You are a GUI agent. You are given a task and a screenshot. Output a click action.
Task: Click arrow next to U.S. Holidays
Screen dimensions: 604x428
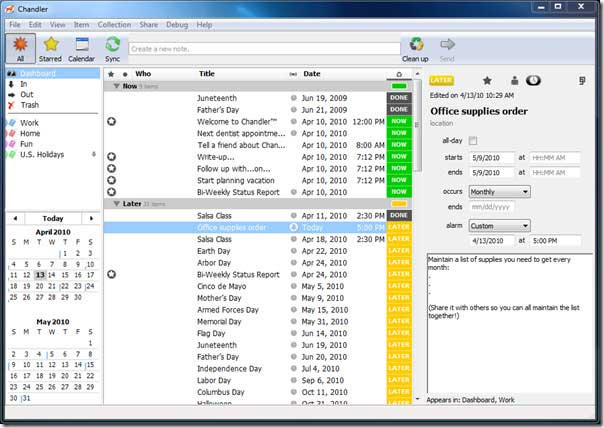point(94,154)
